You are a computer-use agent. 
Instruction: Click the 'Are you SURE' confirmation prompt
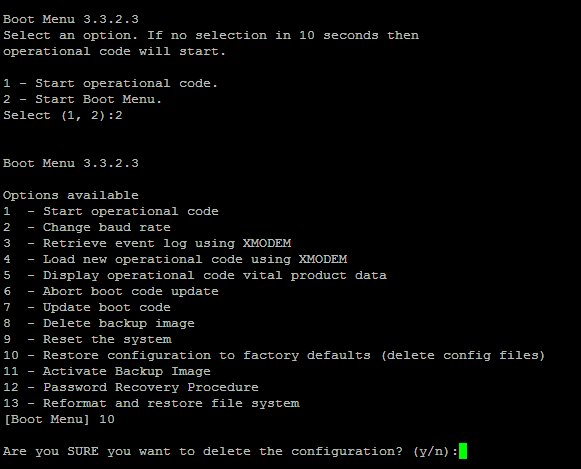230,451
